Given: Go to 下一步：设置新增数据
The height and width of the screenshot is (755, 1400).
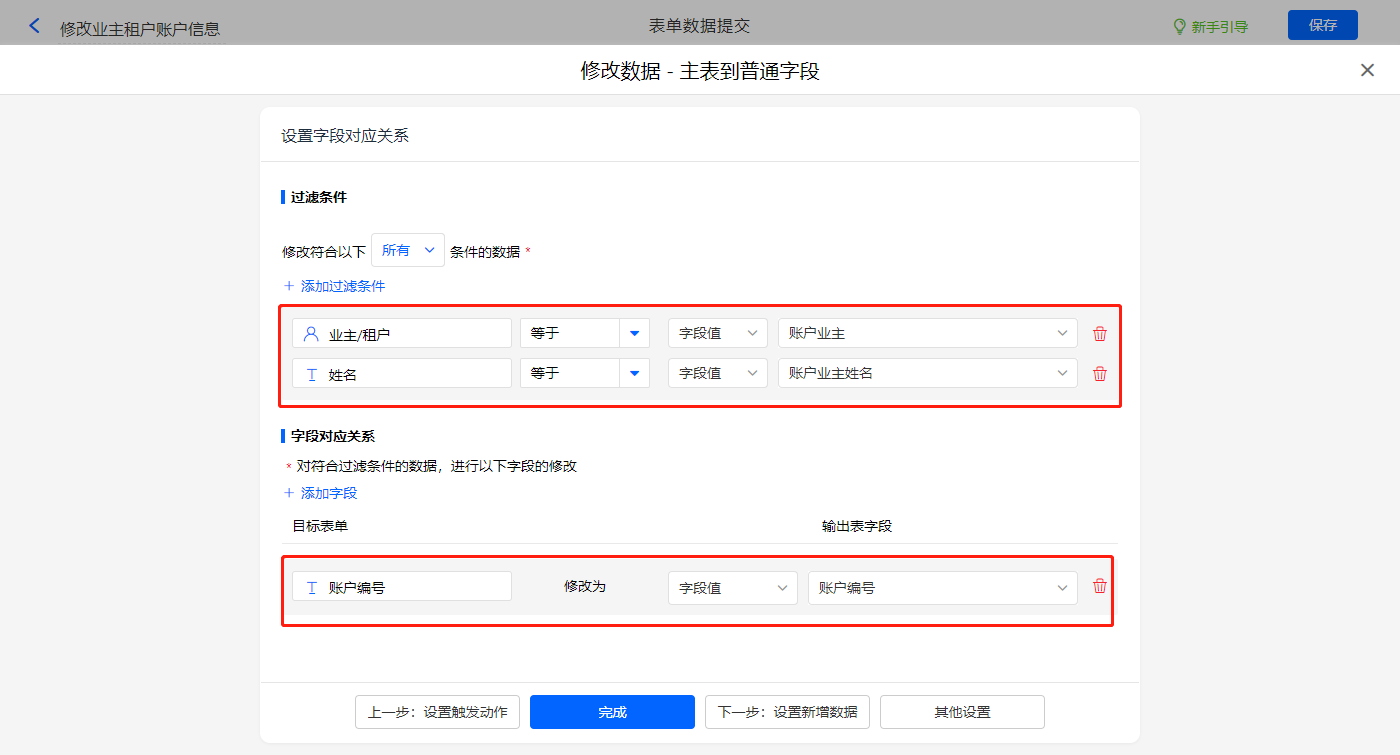Looking at the screenshot, I should pos(787,712).
